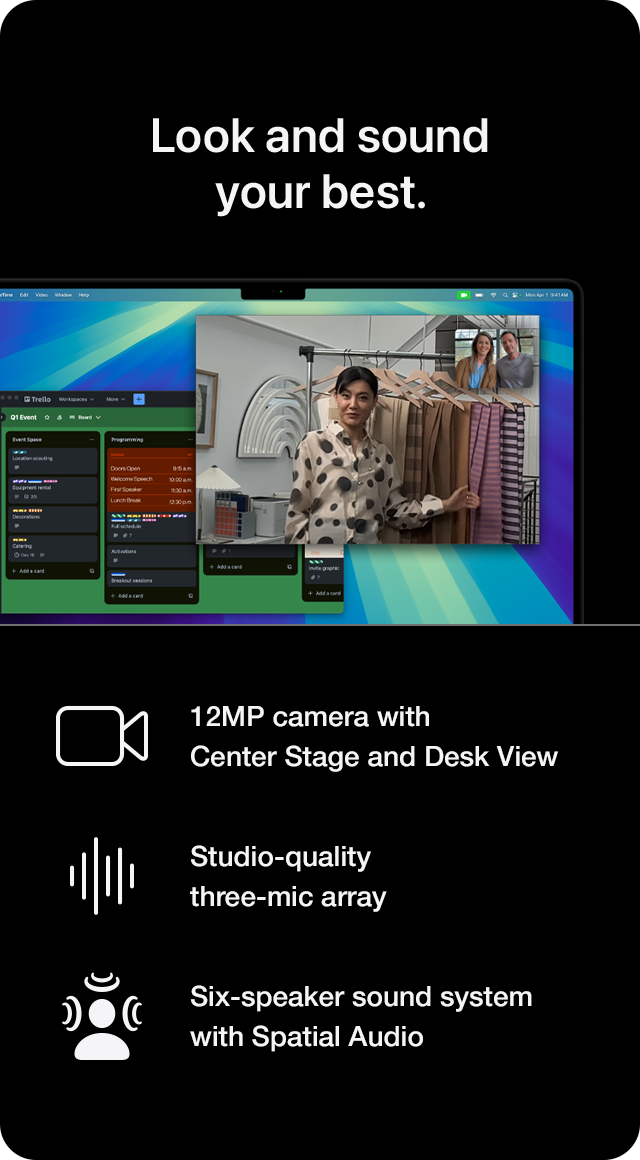
Task: Click the Spatial Audio person icon
Action: (x=102, y=1016)
